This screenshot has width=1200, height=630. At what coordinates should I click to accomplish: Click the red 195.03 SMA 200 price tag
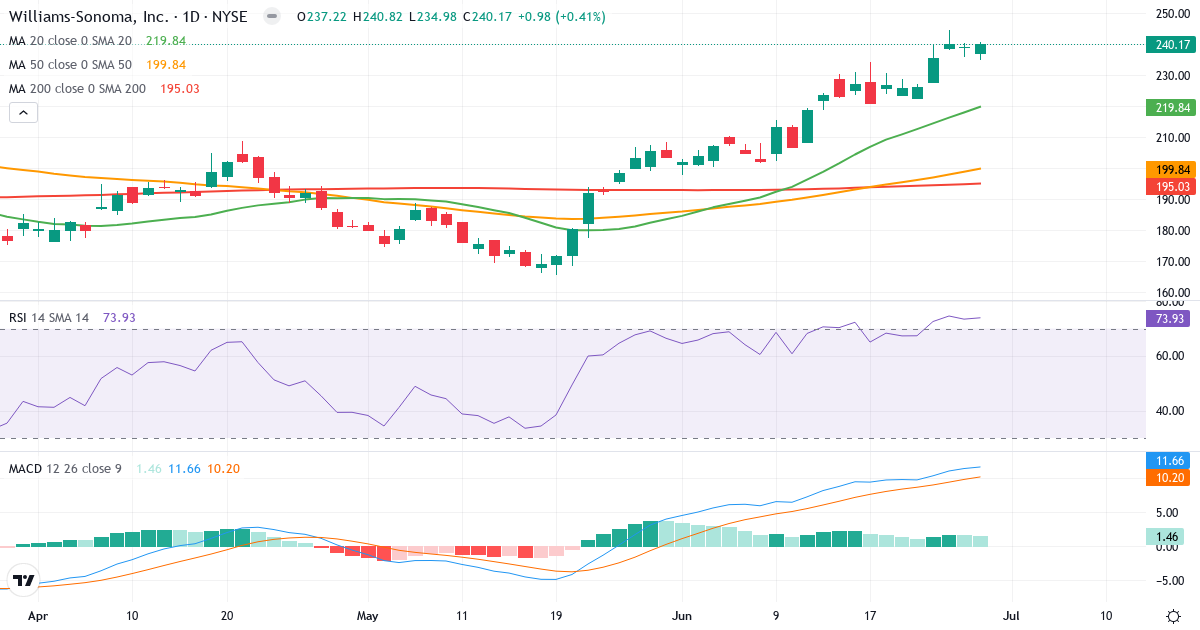(x=1169, y=186)
